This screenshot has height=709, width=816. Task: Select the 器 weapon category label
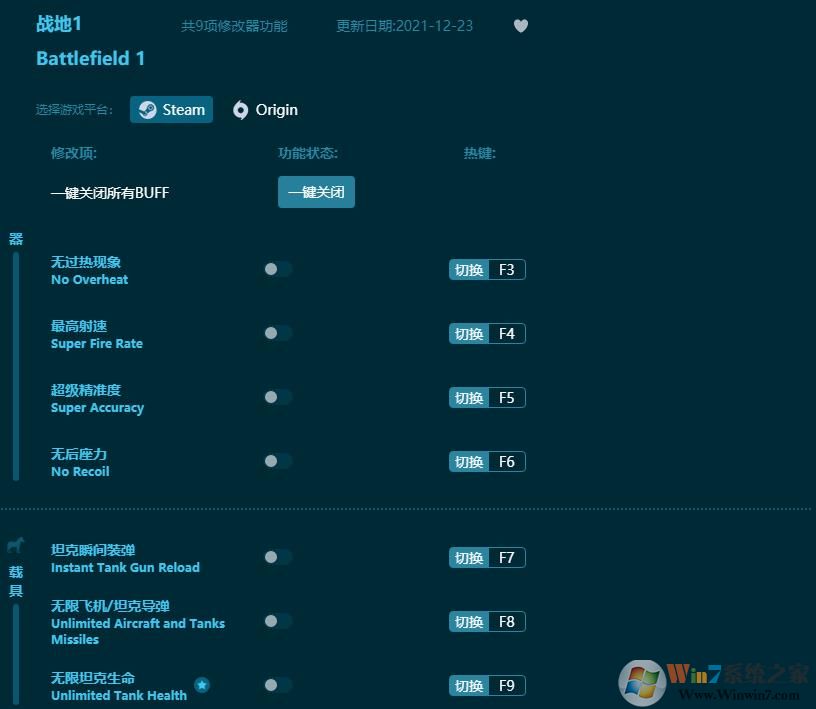(16, 239)
